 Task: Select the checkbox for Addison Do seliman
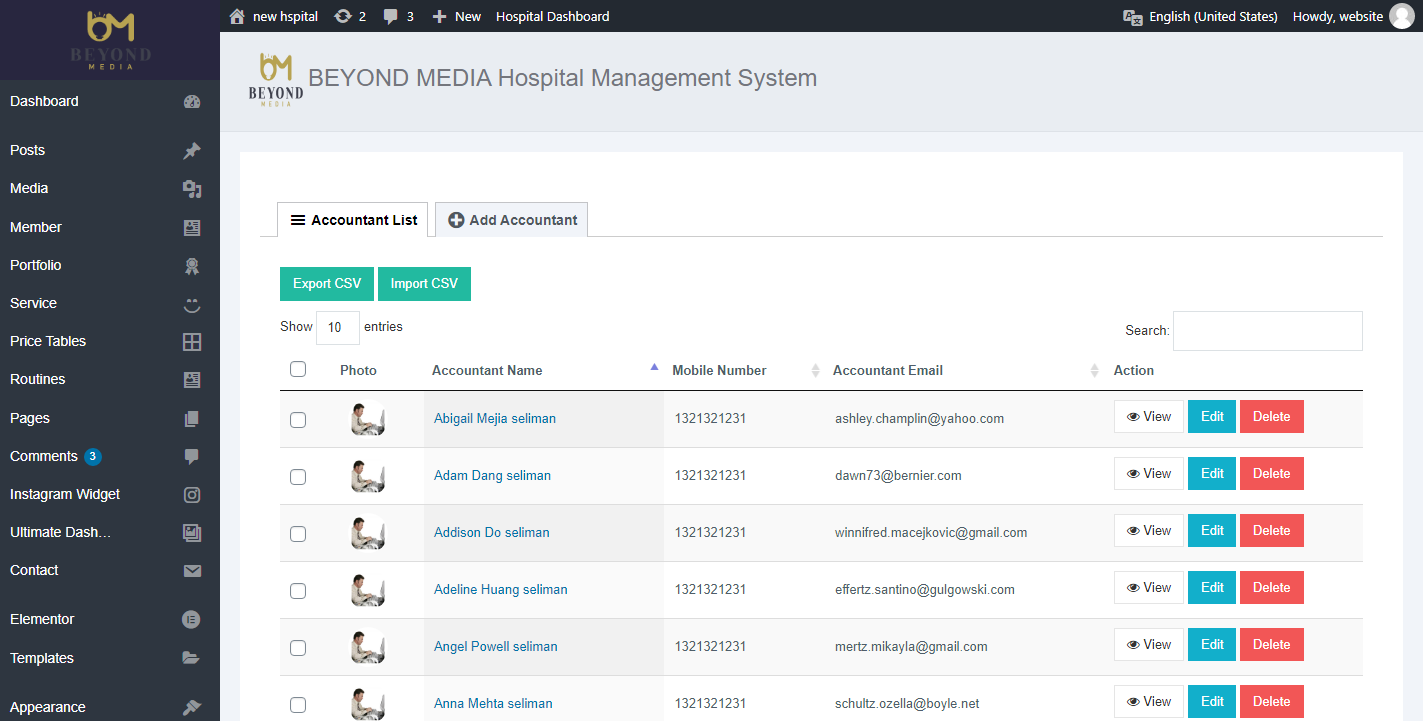pos(298,534)
